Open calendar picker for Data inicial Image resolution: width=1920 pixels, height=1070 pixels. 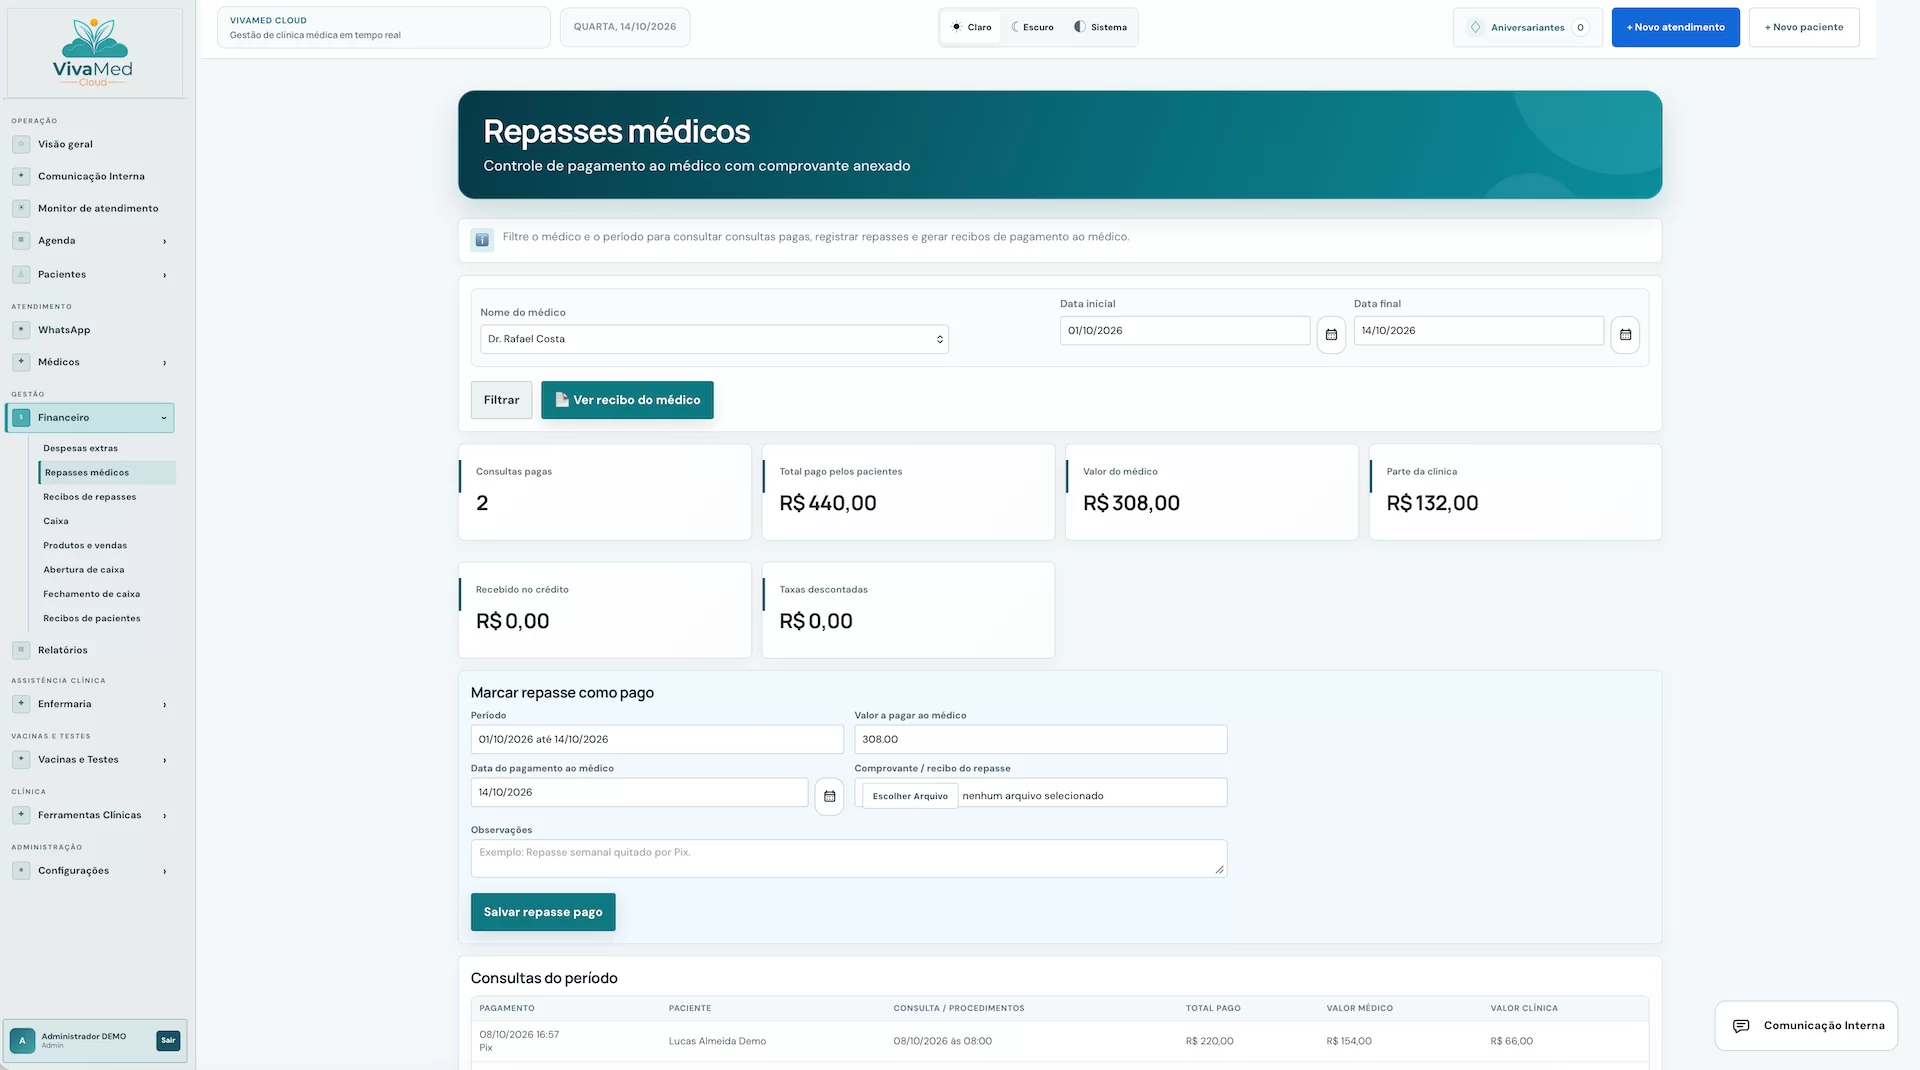(1331, 335)
